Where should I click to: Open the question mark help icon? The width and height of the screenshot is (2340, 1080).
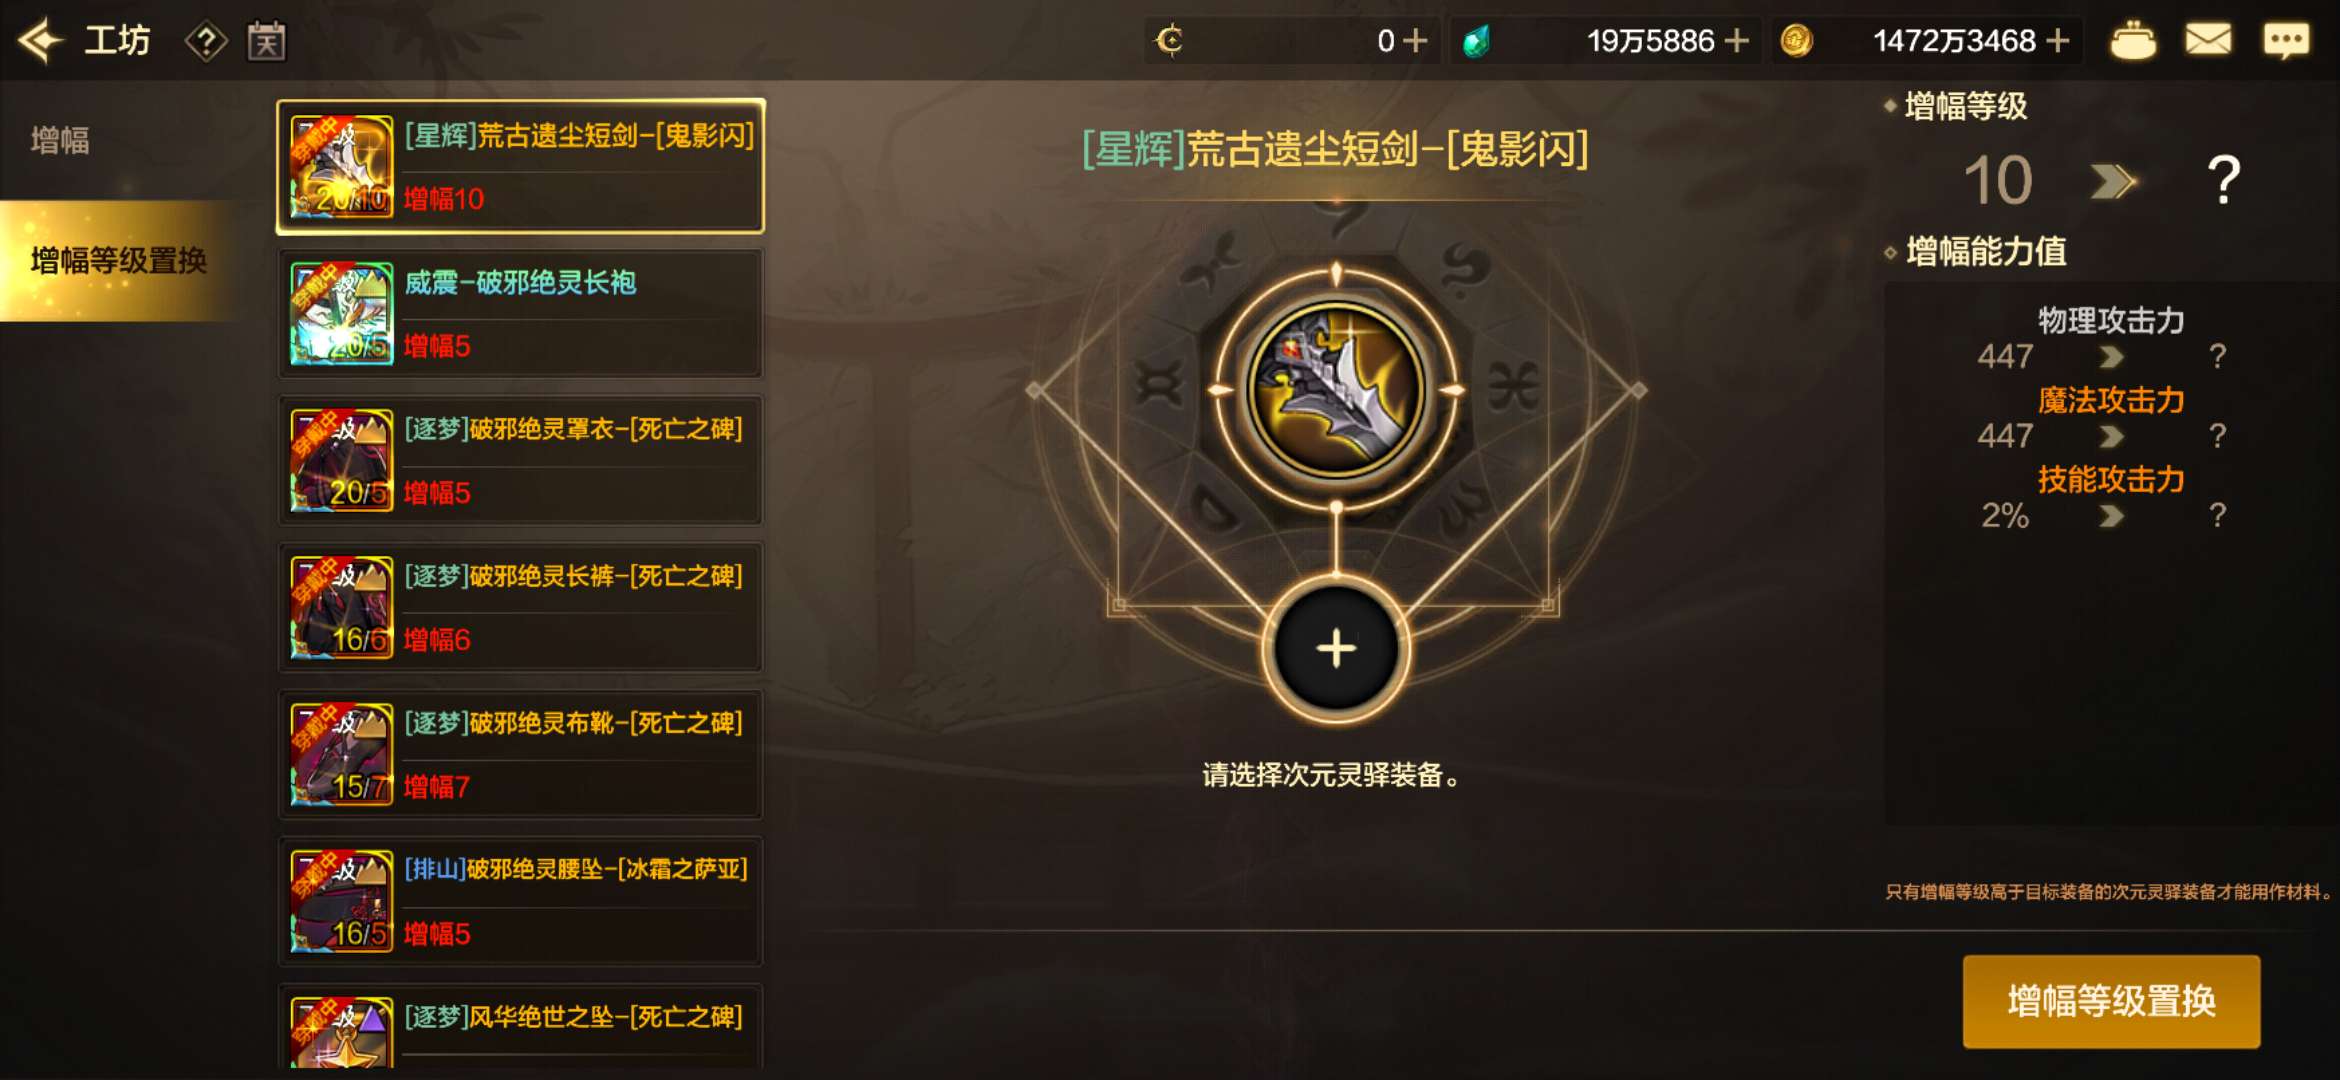206,41
